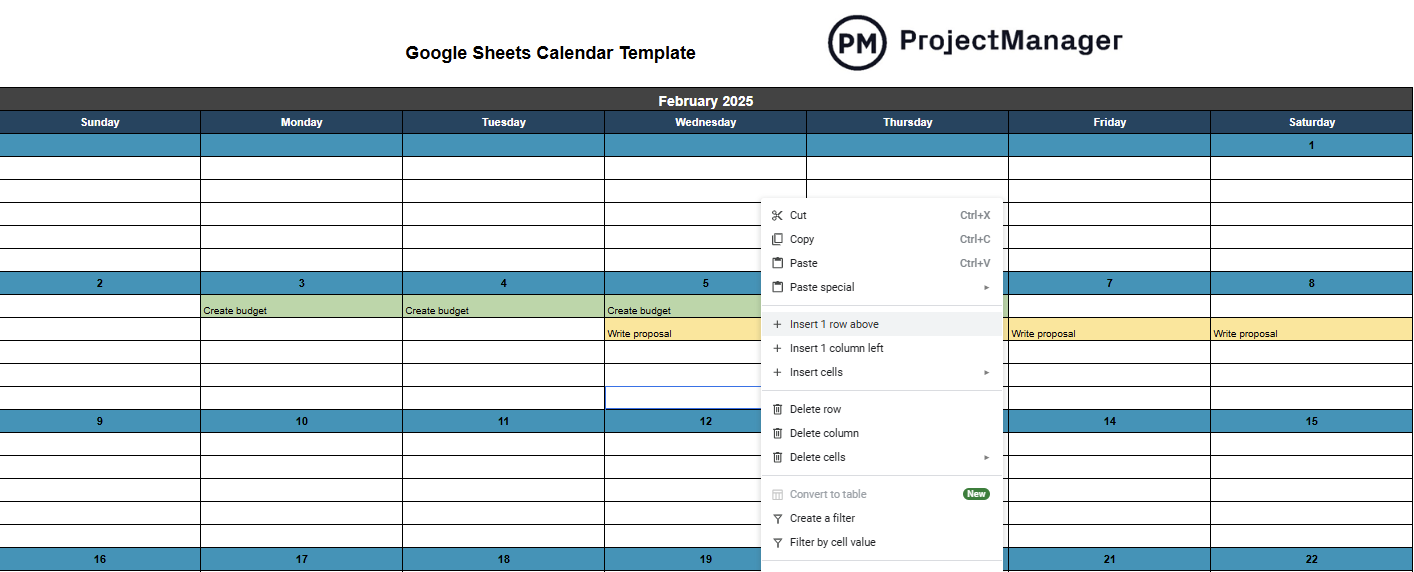Click the Paste clipboard icon

coord(777,263)
